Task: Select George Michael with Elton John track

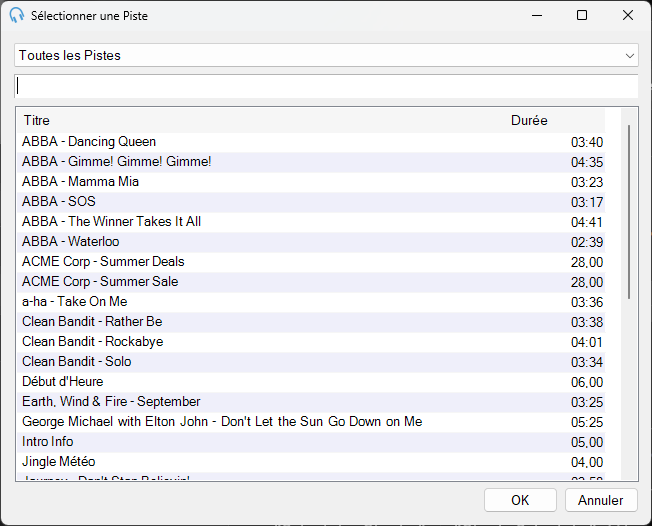Action: [x=311, y=422]
